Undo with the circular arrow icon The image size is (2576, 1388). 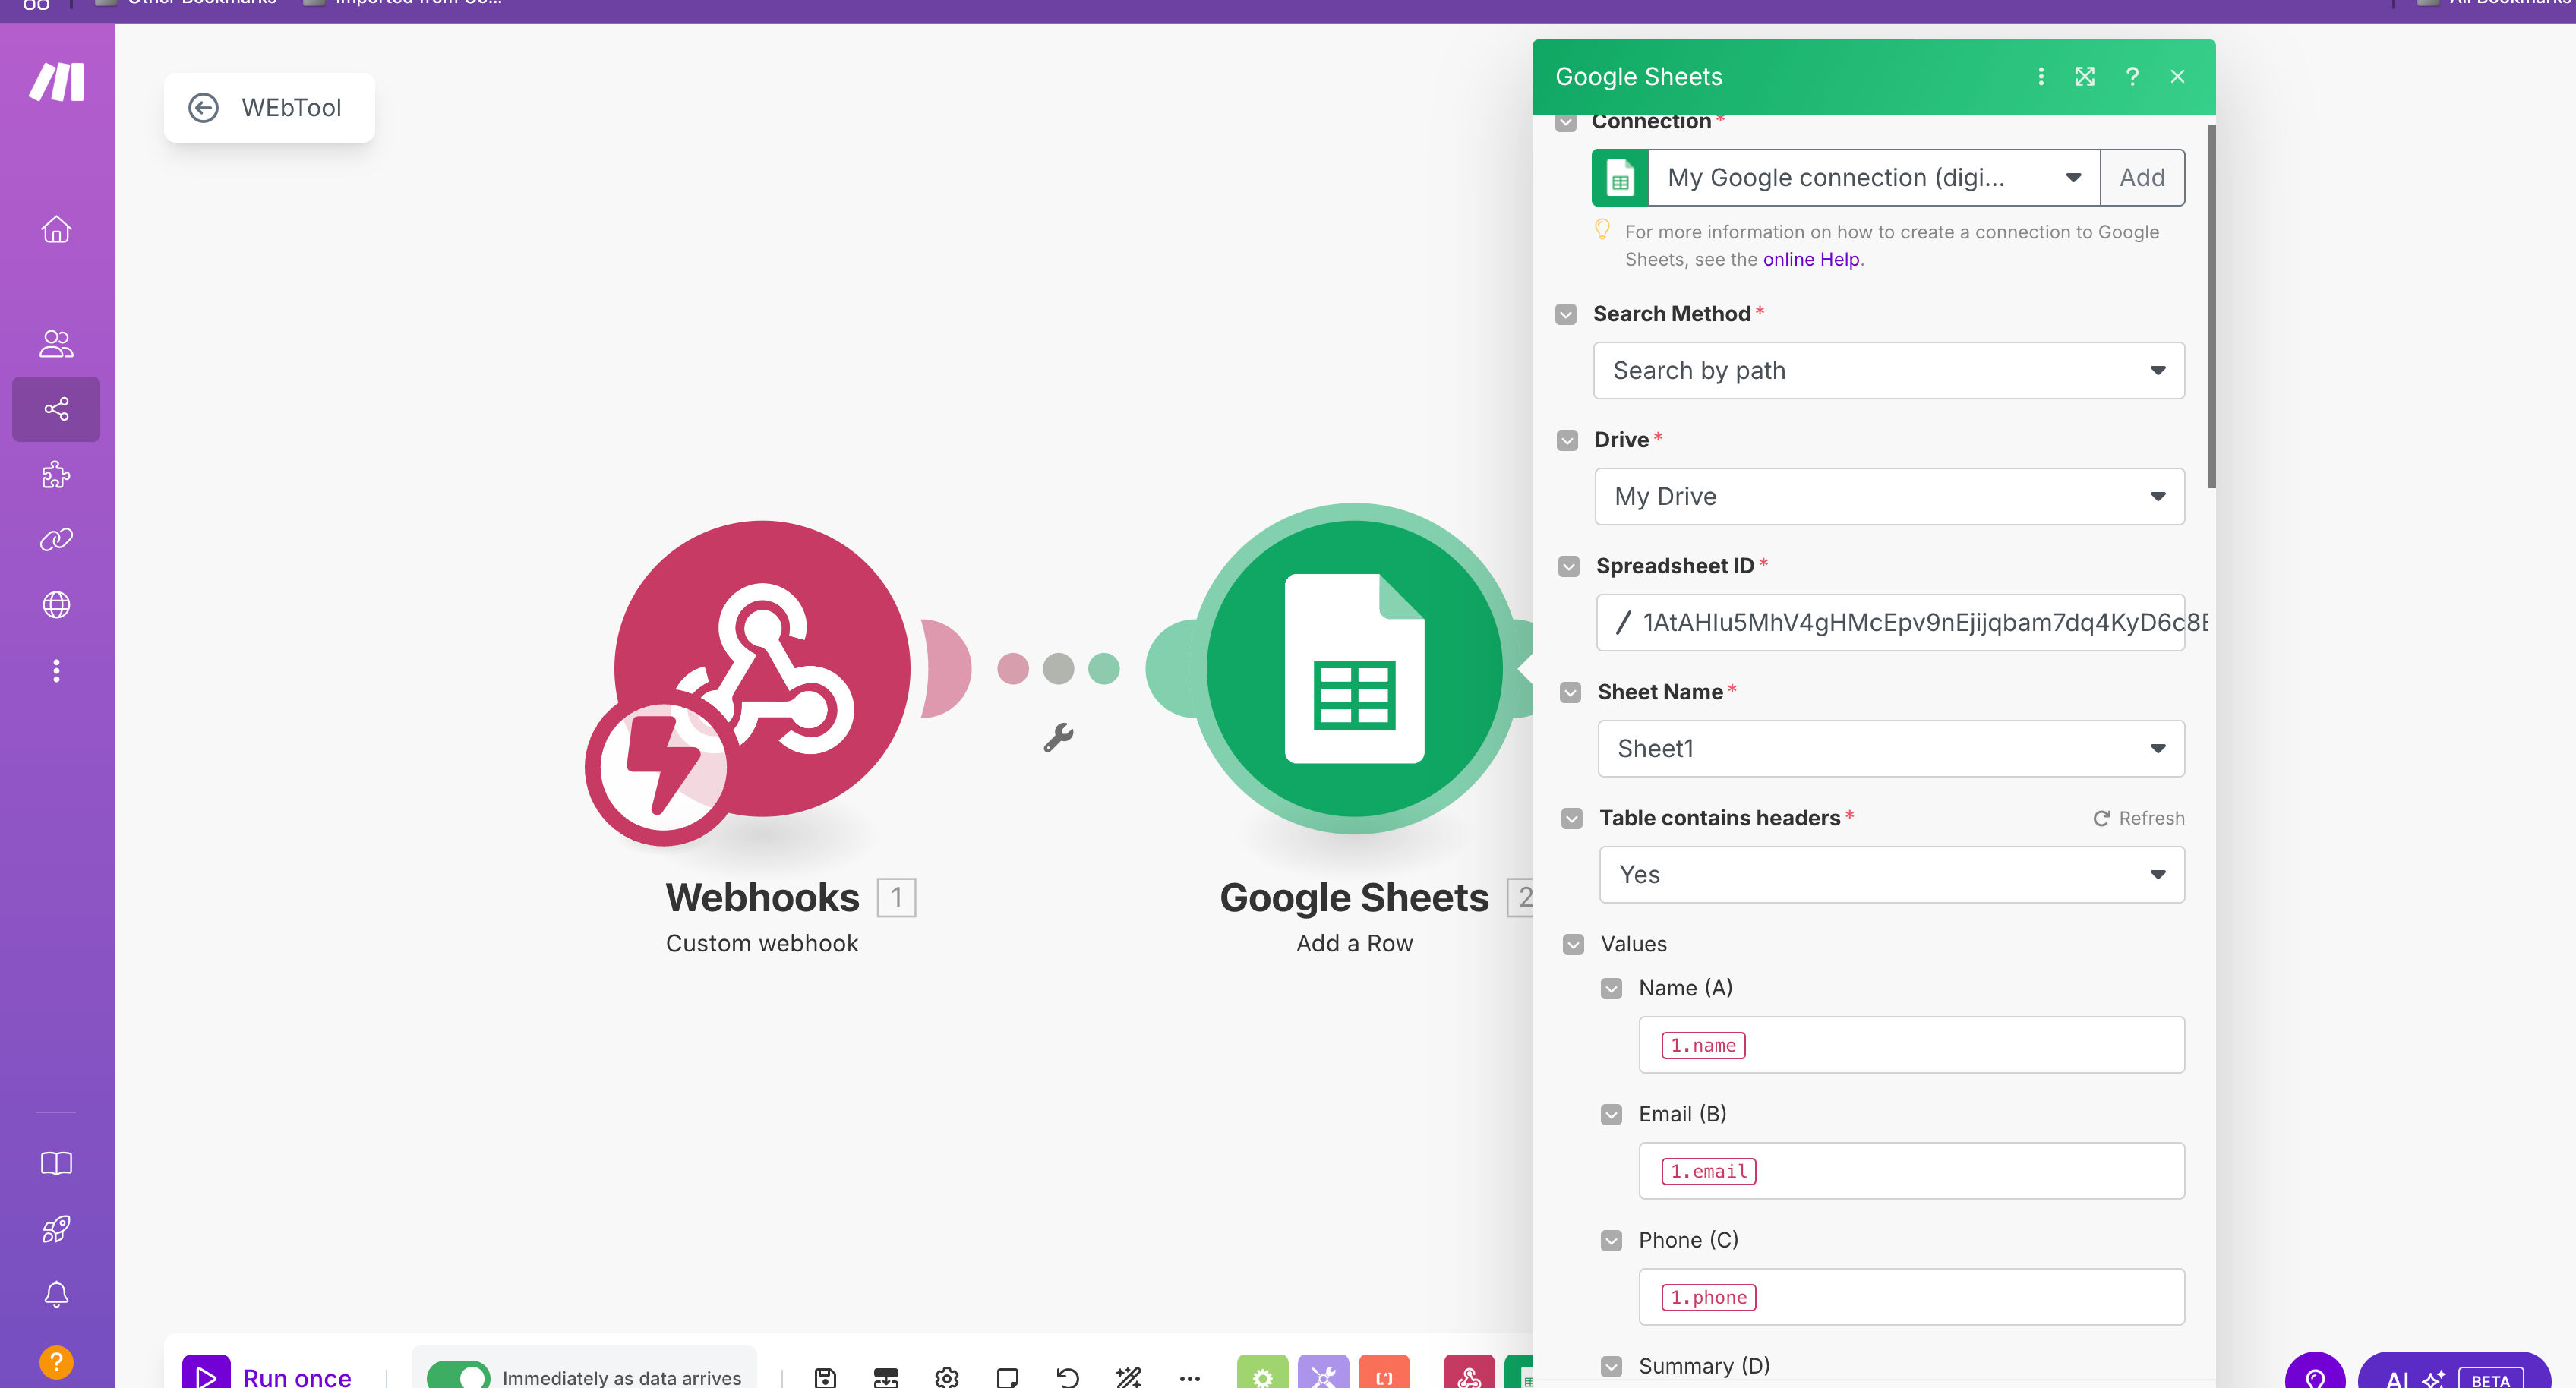[x=1068, y=1378]
